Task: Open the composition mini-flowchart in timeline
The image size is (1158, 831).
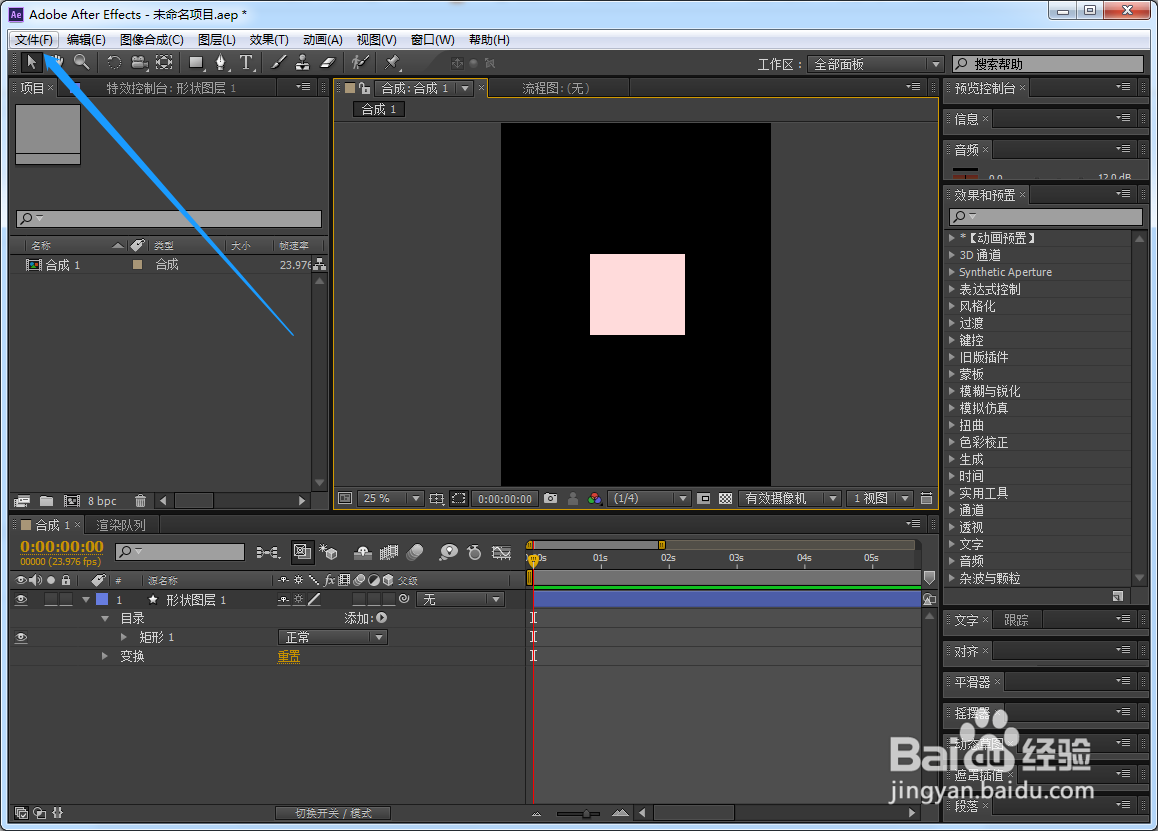Action: coord(268,553)
